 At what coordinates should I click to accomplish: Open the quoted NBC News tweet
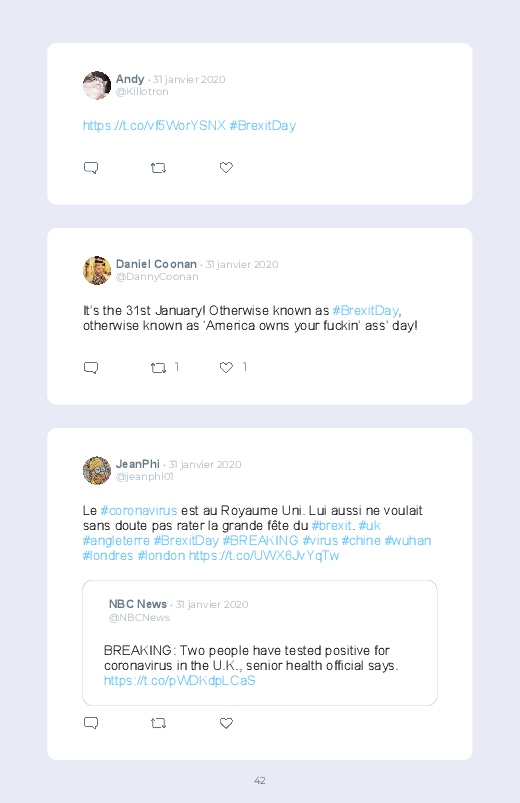260,643
